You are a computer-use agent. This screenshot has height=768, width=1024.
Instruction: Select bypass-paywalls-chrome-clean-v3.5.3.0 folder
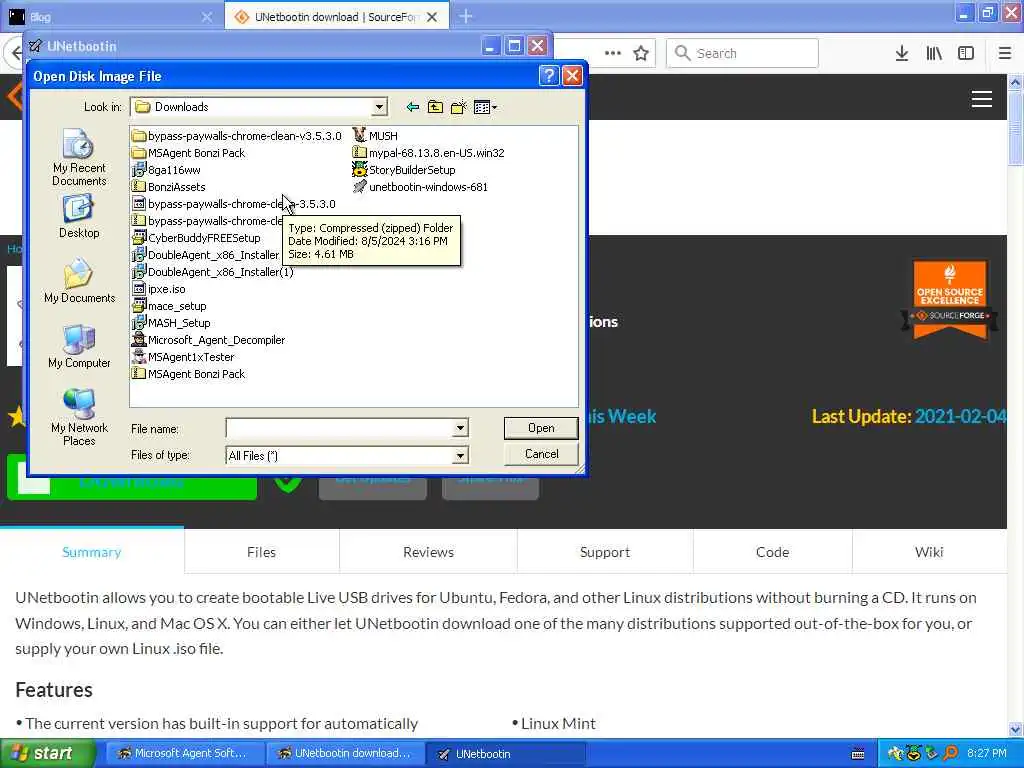click(236, 136)
